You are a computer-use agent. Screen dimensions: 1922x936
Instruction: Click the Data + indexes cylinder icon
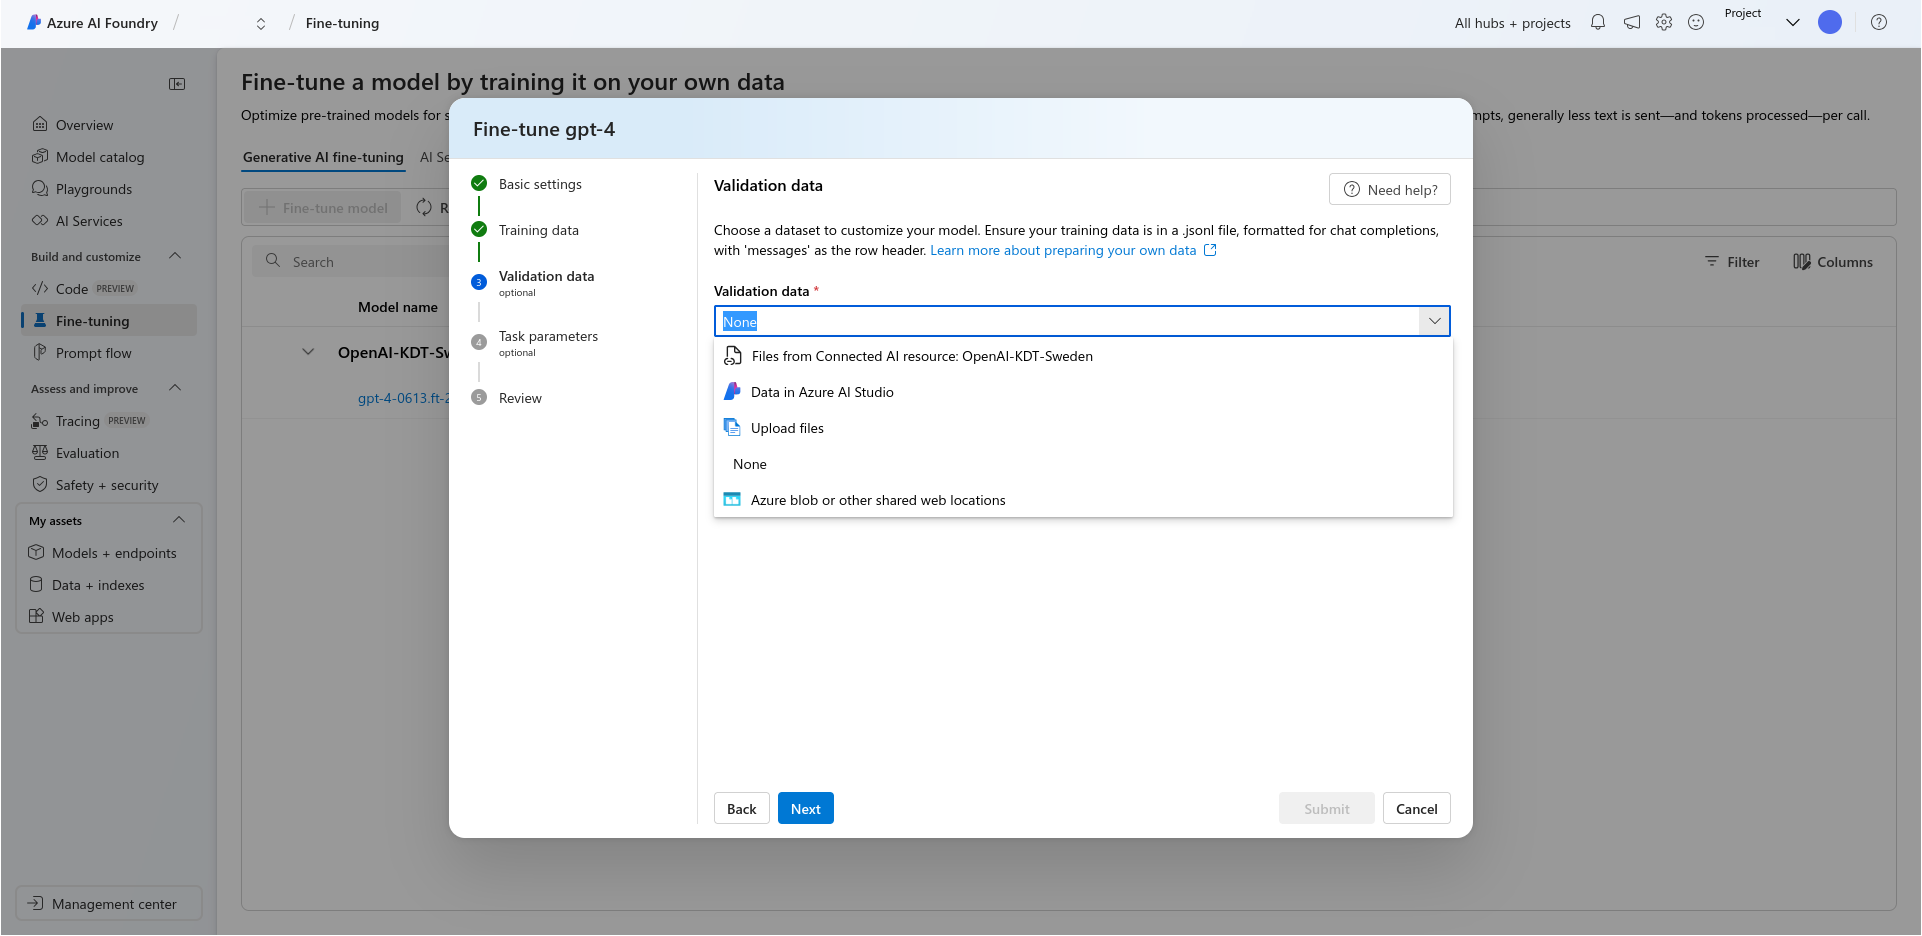coord(36,585)
